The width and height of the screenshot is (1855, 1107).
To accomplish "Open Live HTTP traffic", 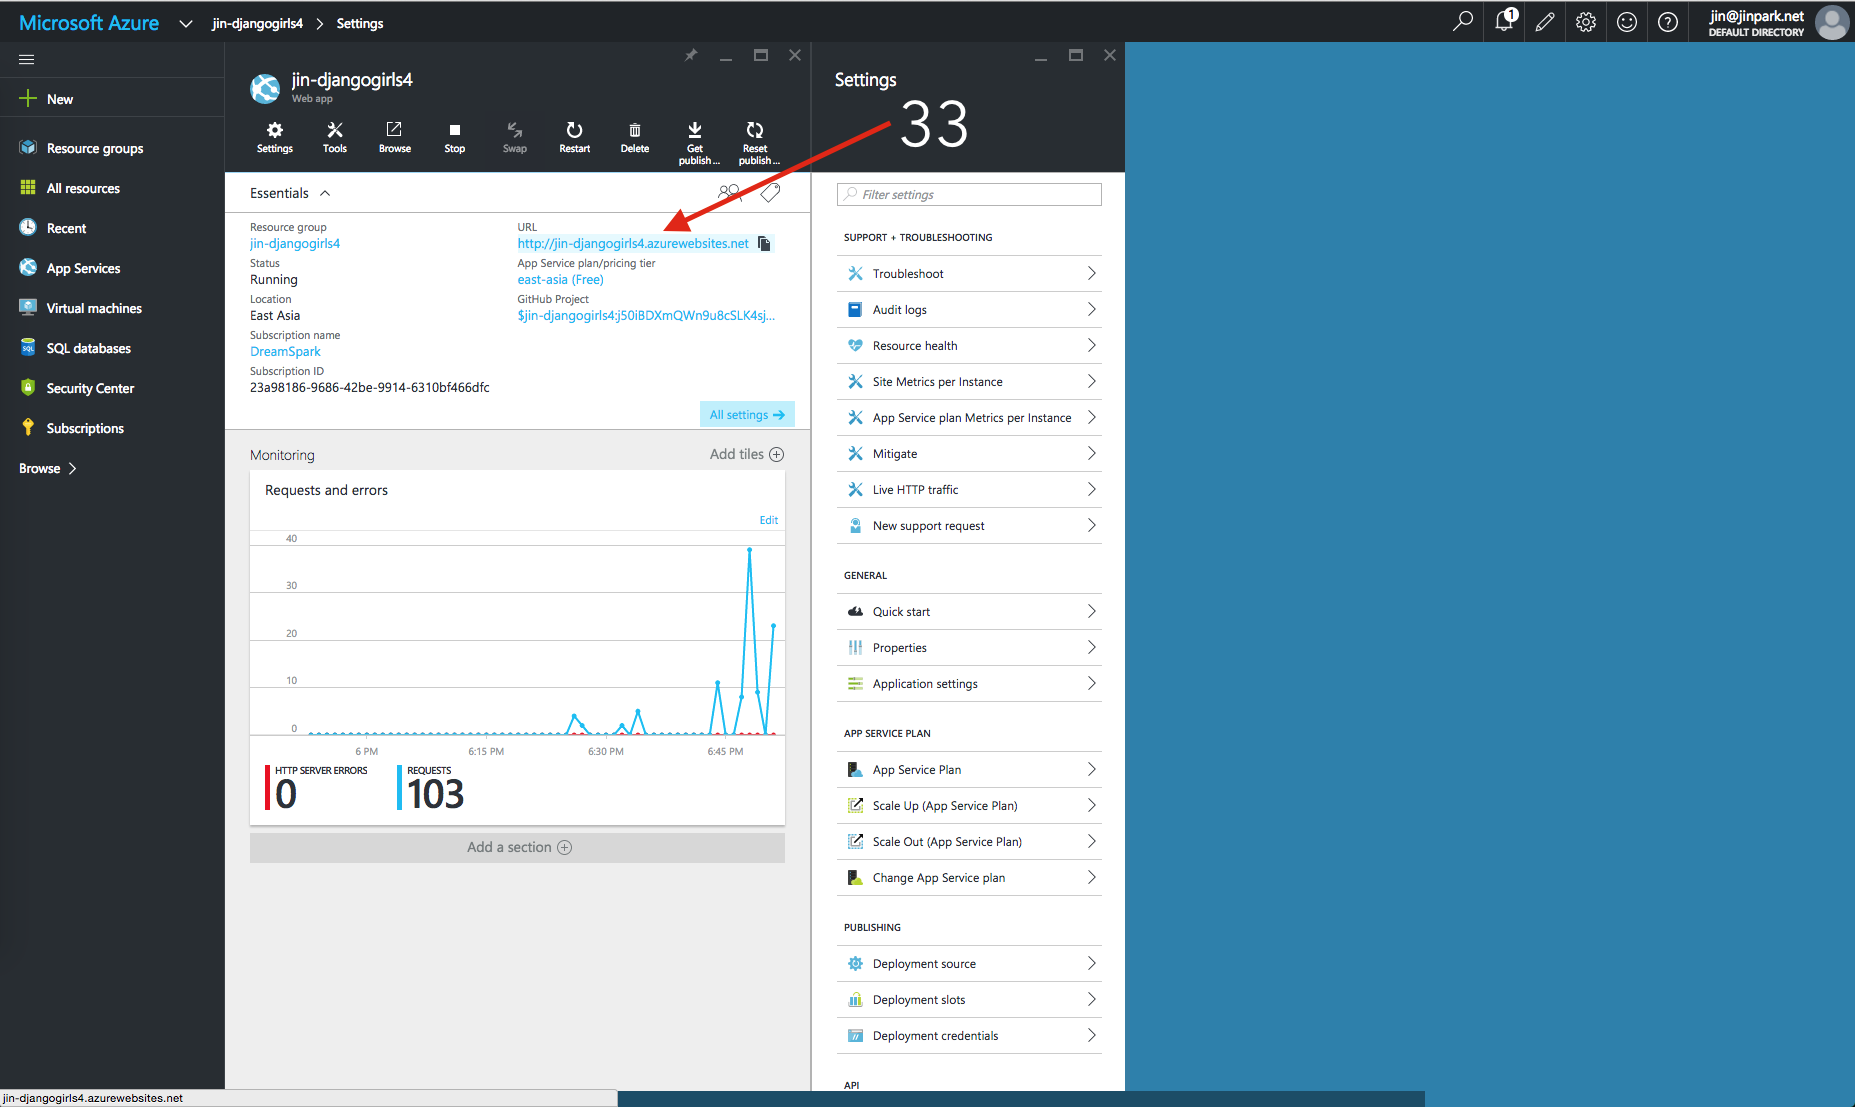I will (969, 489).
